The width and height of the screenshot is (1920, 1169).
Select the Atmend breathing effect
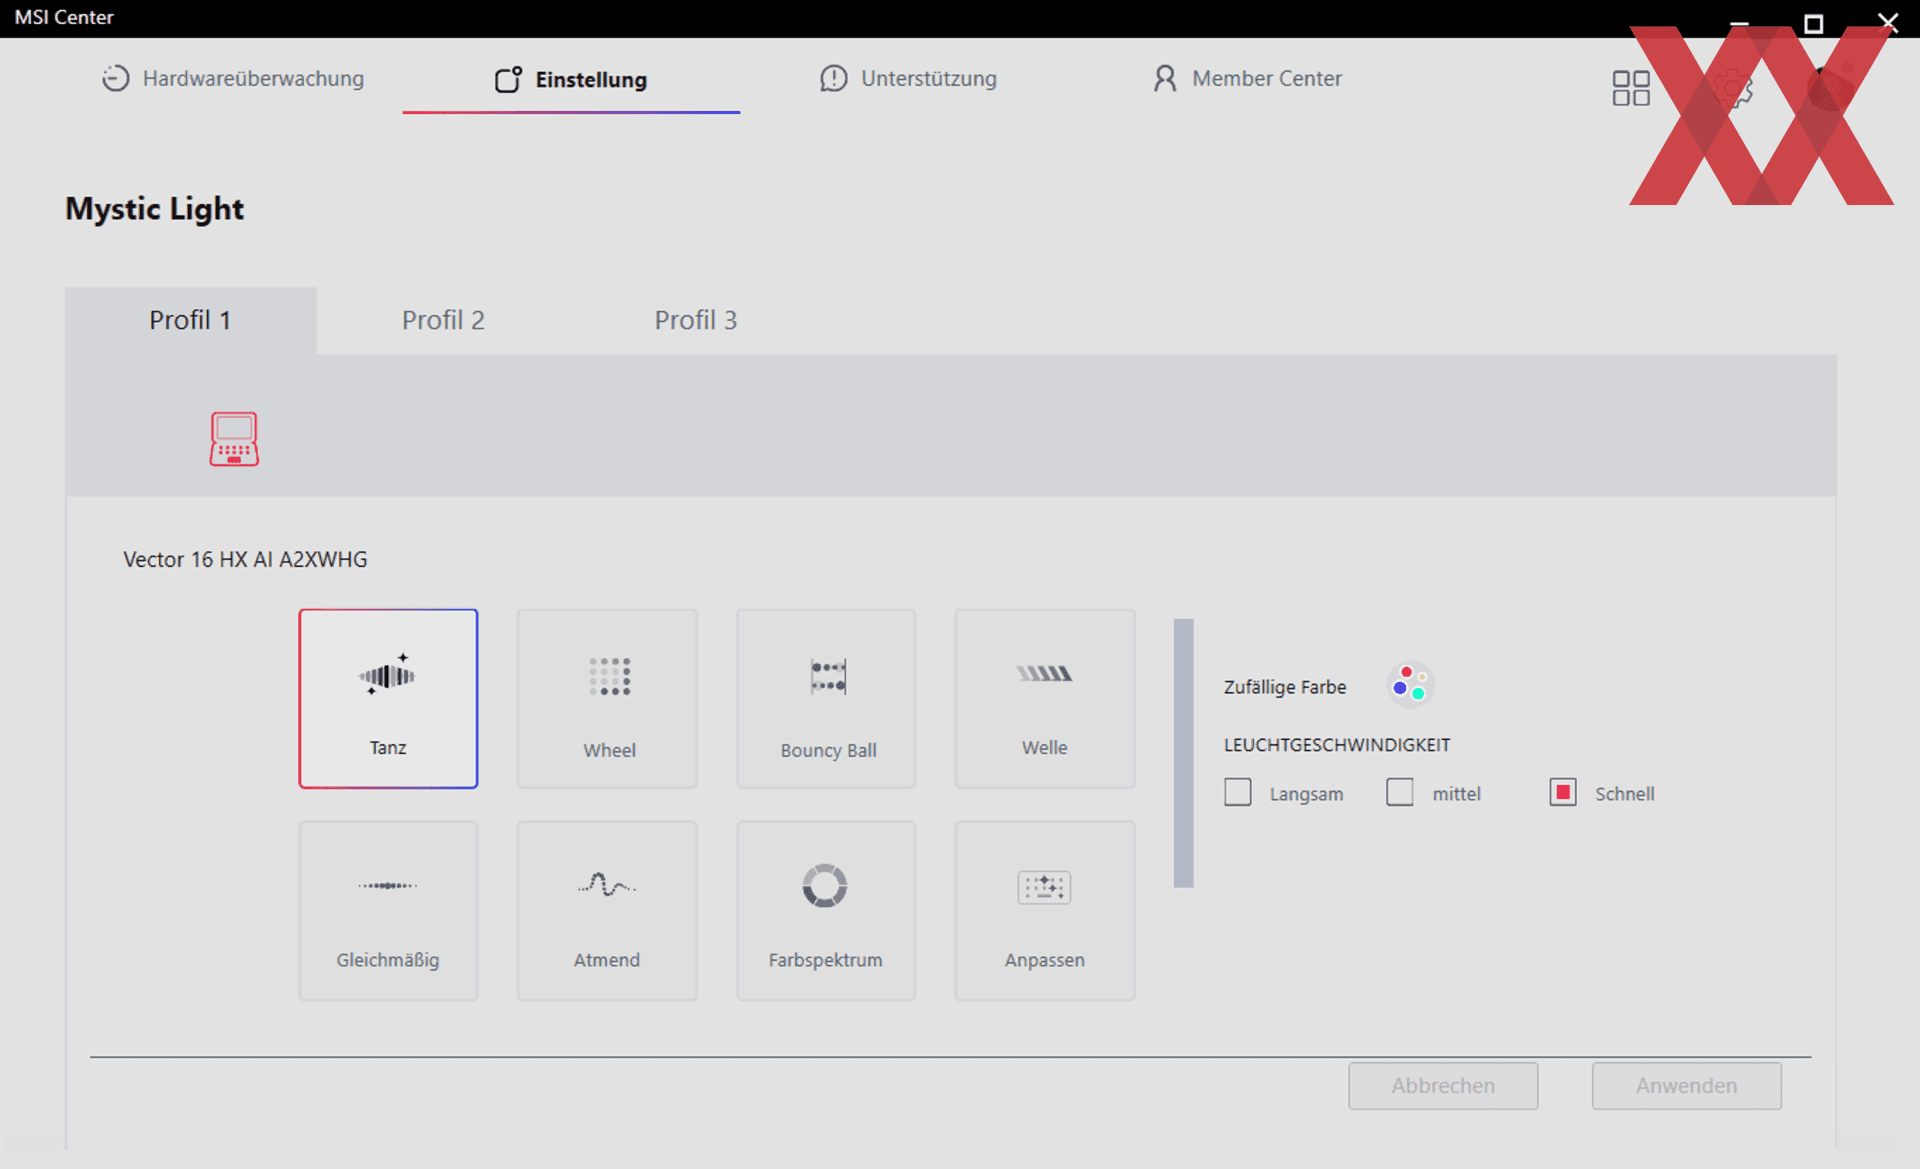[607, 910]
